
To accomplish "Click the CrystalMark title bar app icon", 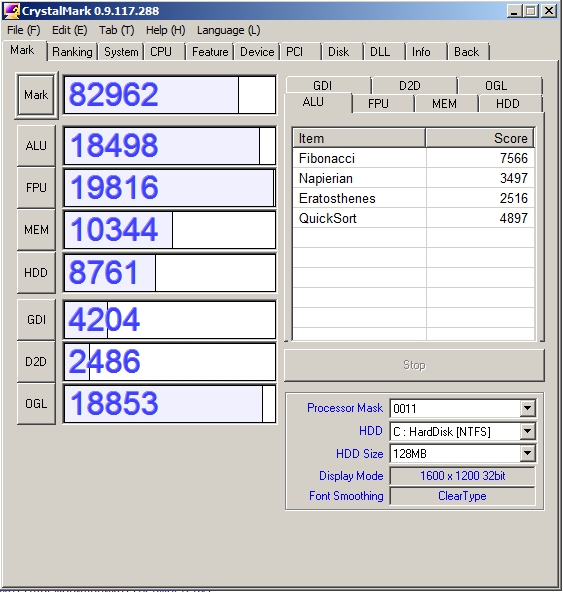I will [x=11, y=11].
